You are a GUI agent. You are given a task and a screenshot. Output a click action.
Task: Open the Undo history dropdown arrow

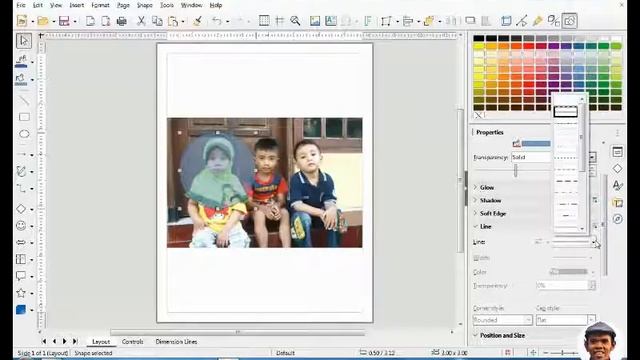tap(227, 21)
